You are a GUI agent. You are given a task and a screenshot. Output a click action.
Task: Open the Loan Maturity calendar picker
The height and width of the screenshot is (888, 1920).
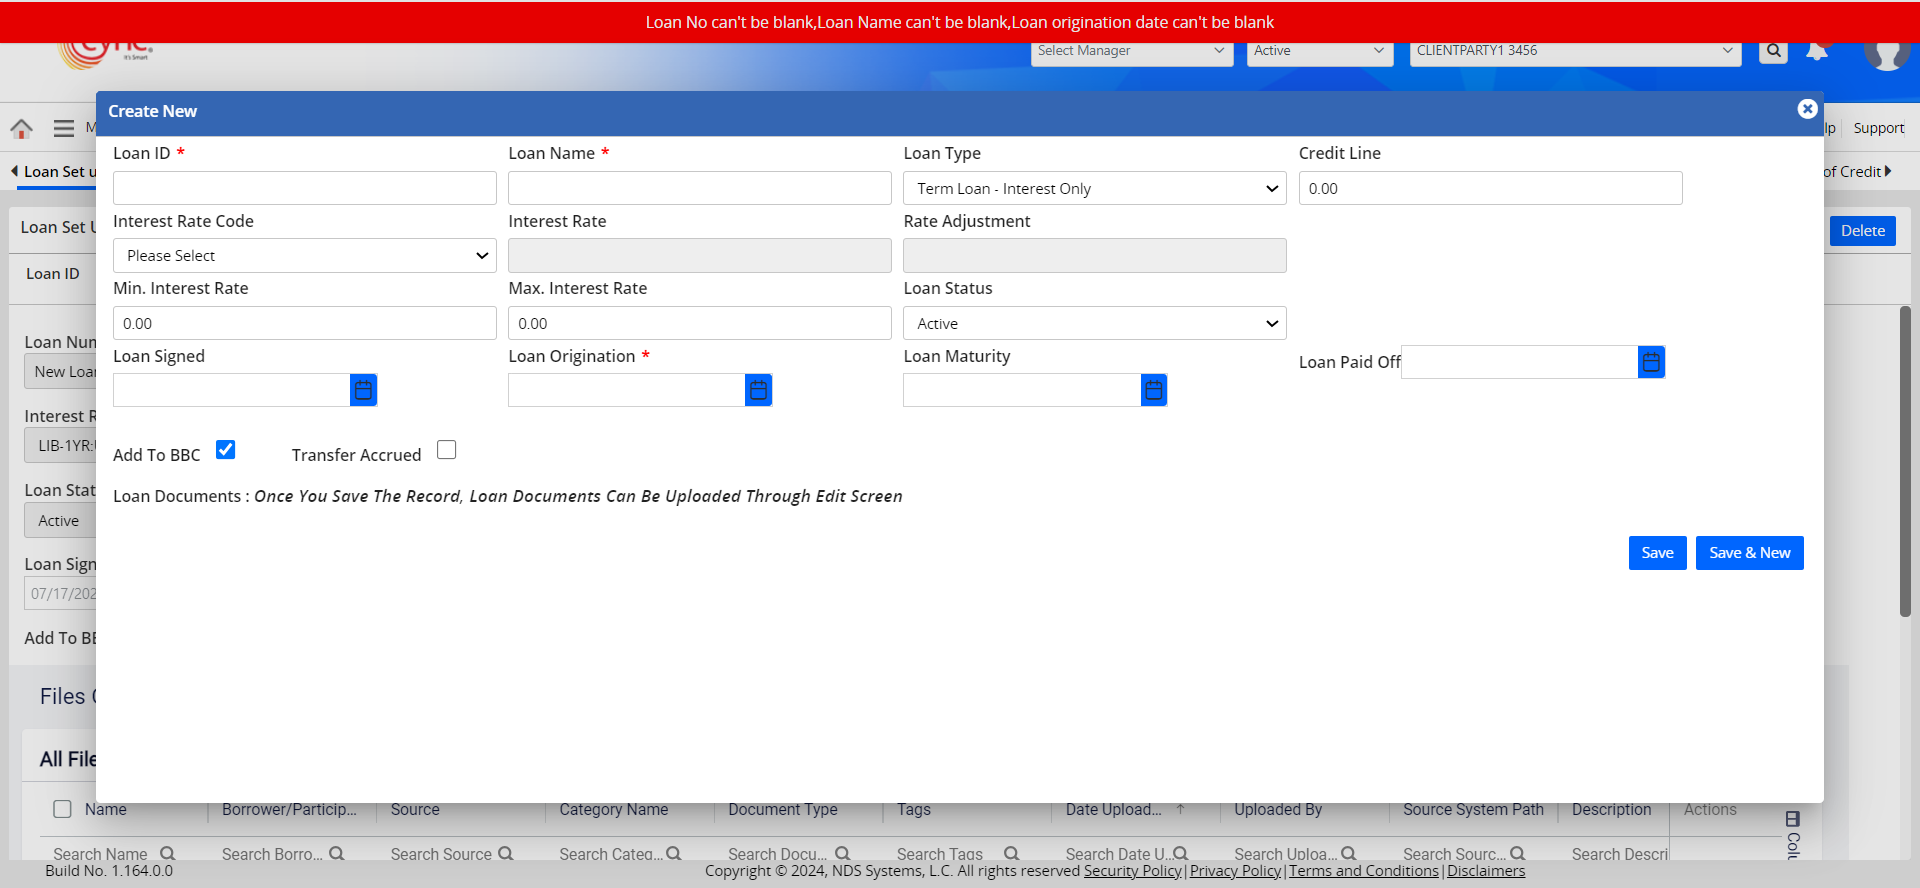coord(1153,390)
